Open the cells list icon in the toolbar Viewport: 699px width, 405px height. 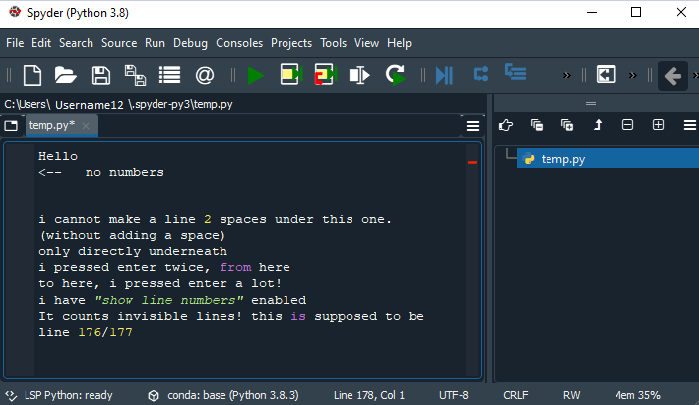pyautogui.click(x=169, y=75)
